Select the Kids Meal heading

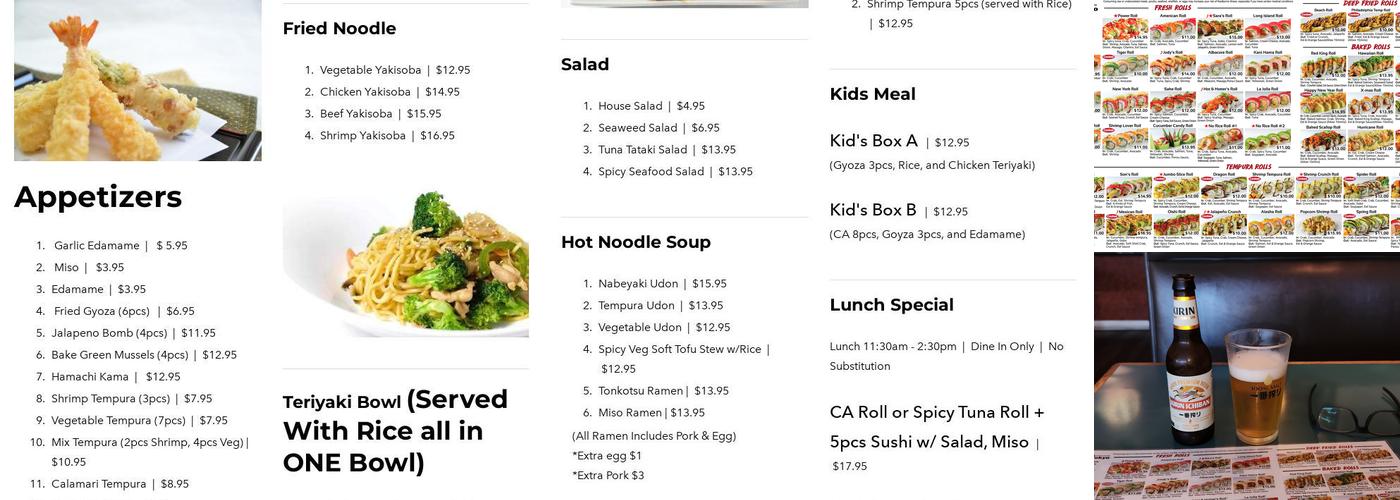[872, 94]
